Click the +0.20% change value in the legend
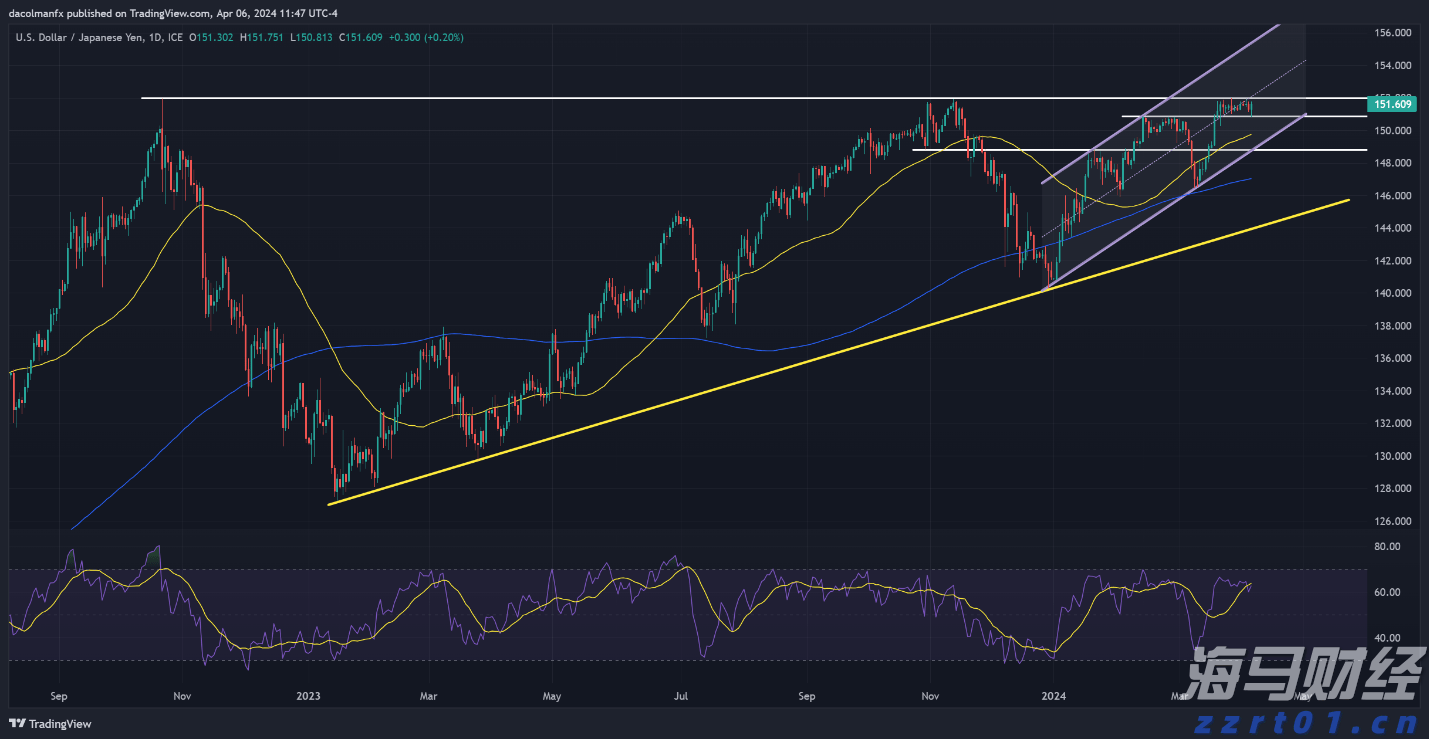 [444, 36]
